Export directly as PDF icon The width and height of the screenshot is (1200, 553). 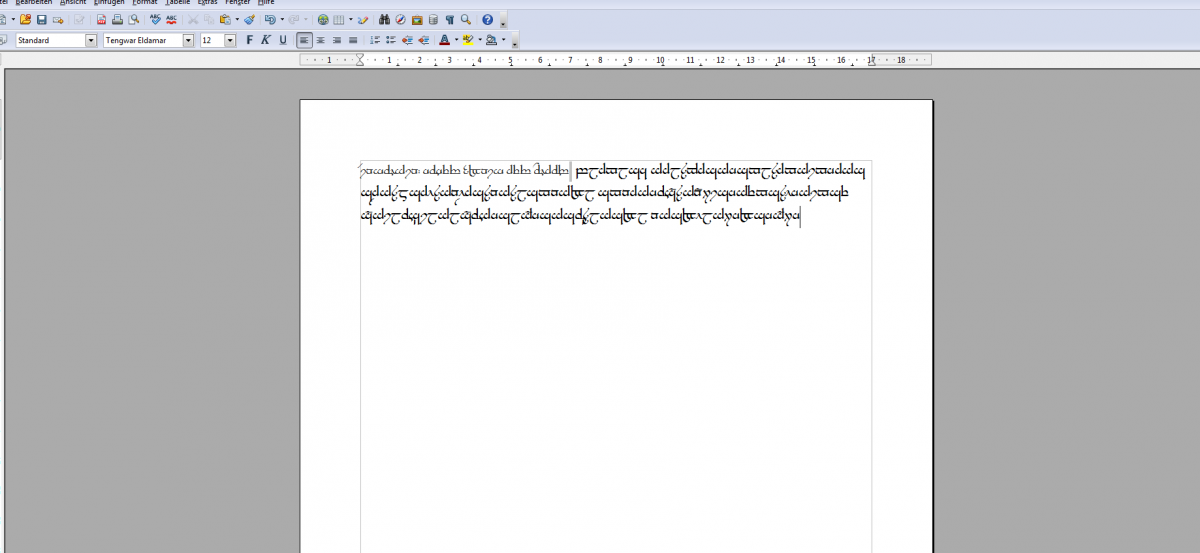coord(101,19)
